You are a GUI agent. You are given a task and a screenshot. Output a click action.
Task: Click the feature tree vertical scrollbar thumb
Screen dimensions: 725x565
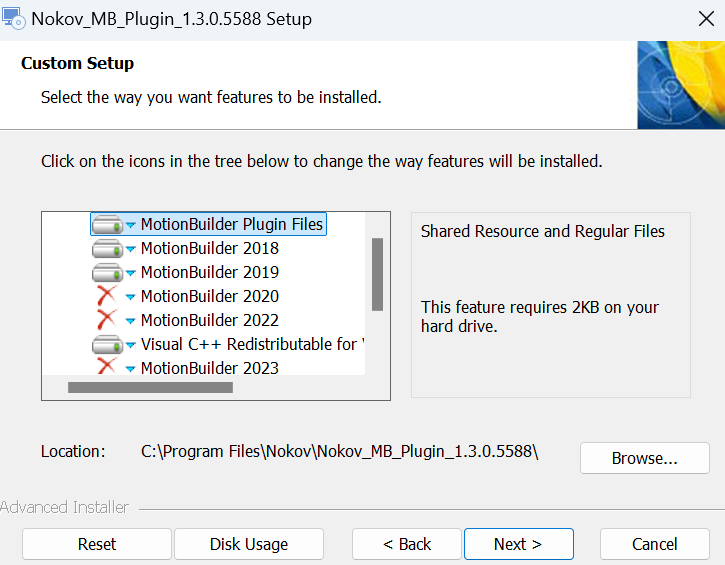377,275
